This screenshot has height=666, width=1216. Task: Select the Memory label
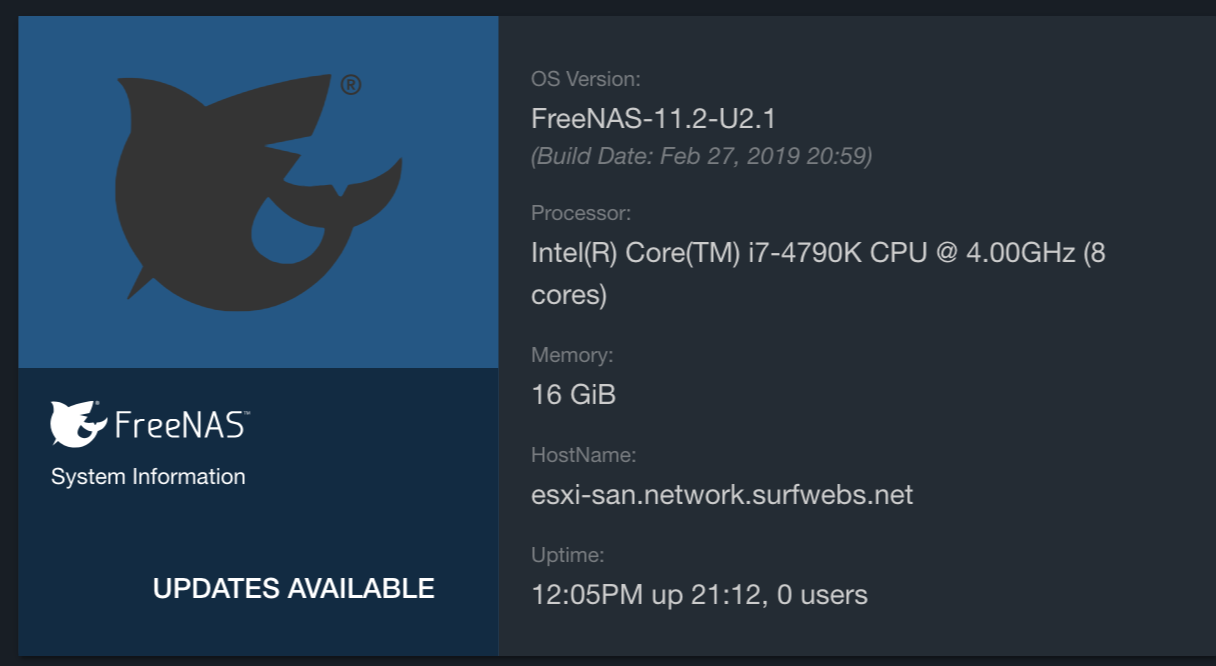[x=572, y=355]
